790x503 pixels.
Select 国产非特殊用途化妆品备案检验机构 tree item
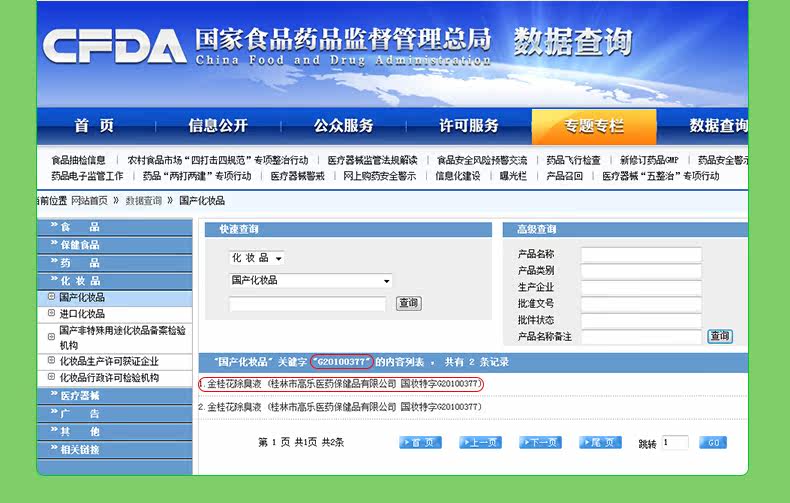point(122,338)
